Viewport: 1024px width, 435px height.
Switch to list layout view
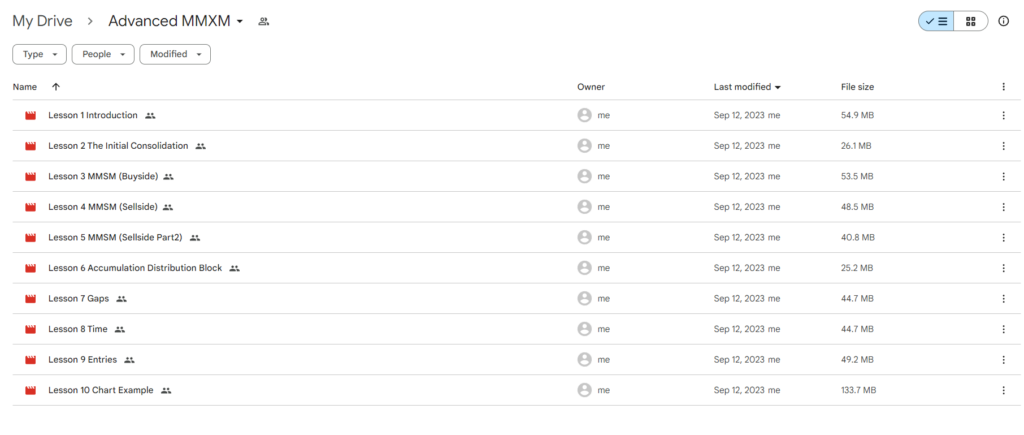(936, 21)
